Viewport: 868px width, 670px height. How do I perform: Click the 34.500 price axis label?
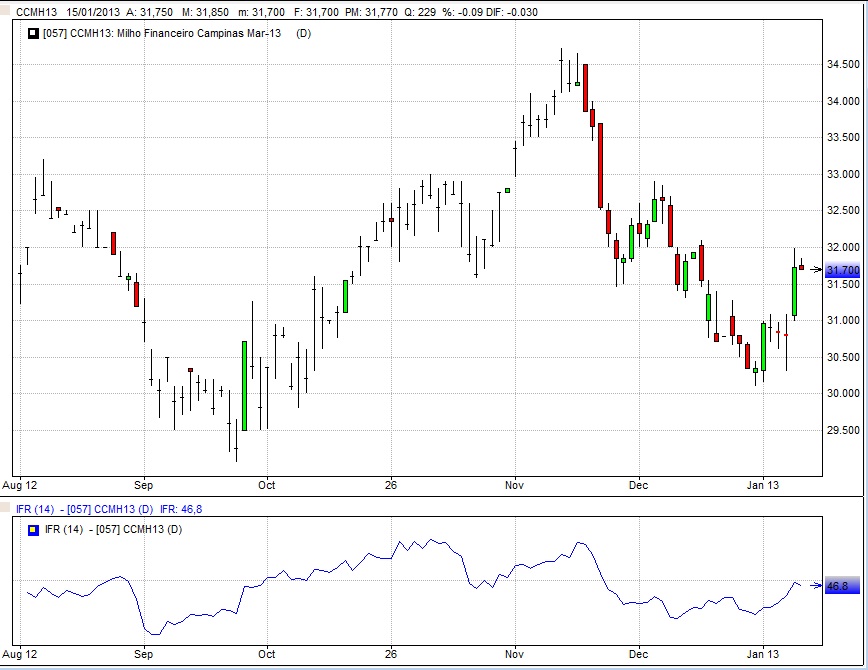[x=844, y=65]
